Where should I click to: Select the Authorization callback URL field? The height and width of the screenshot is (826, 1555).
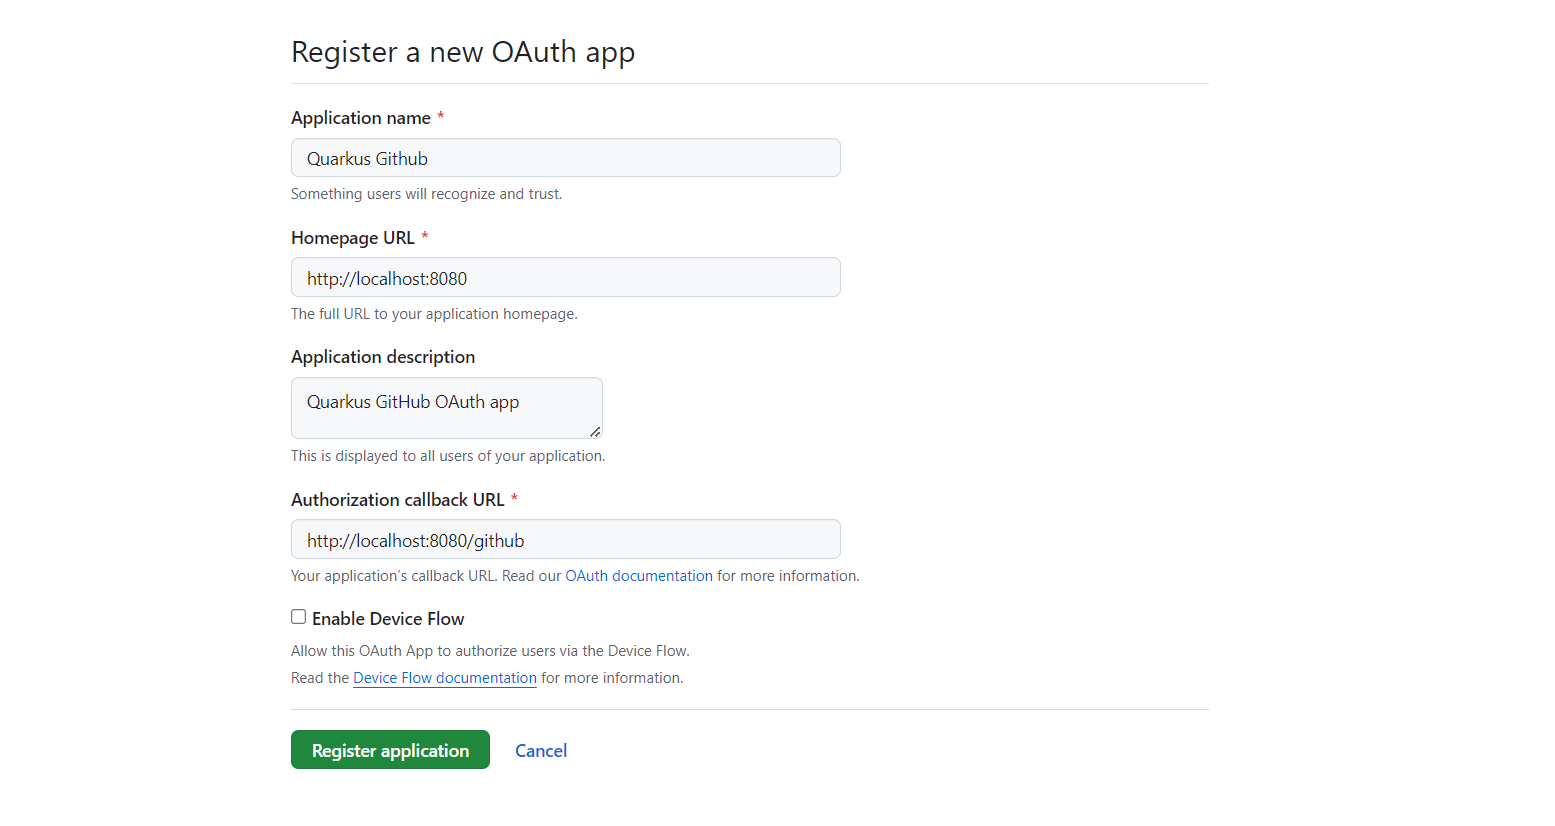(565, 539)
